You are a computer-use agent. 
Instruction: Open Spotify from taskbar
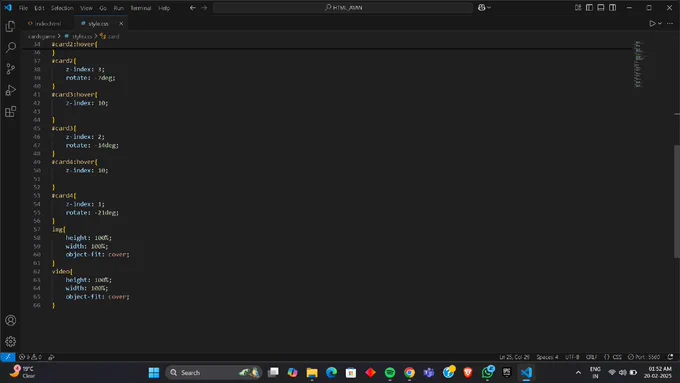[x=390, y=373]
